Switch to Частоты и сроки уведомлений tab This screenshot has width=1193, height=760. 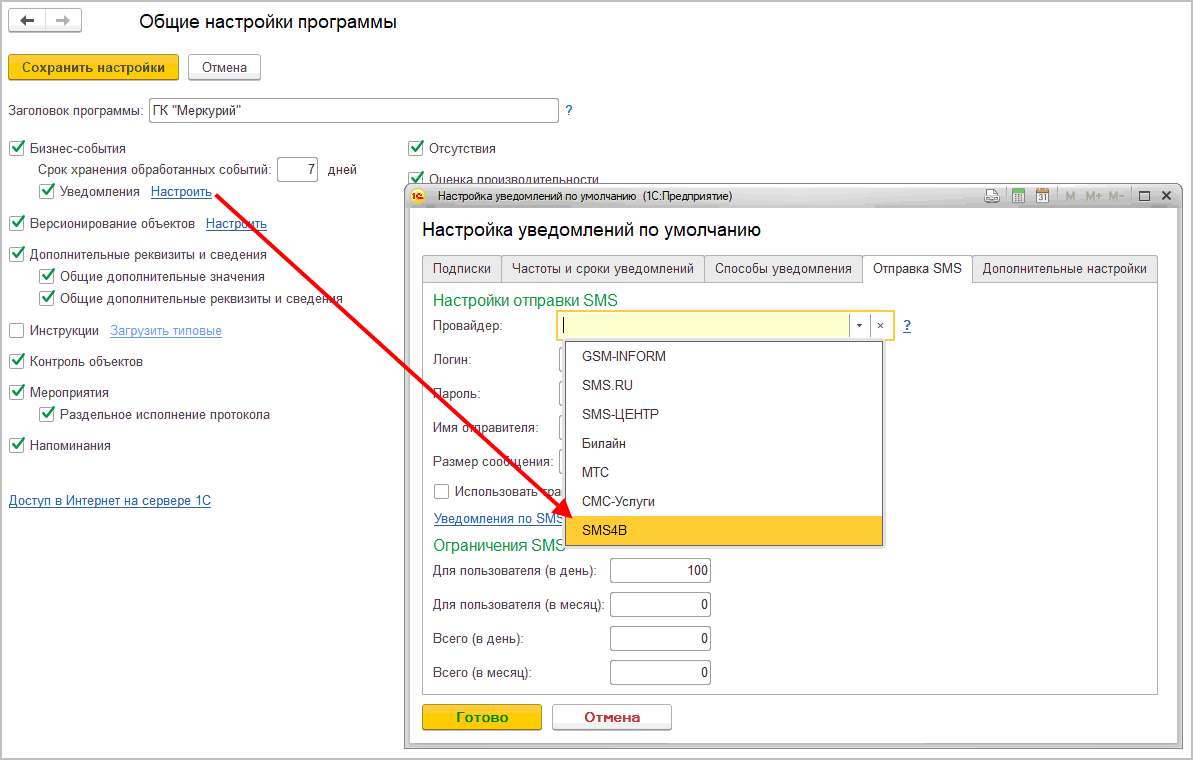[x=603, y=269]
